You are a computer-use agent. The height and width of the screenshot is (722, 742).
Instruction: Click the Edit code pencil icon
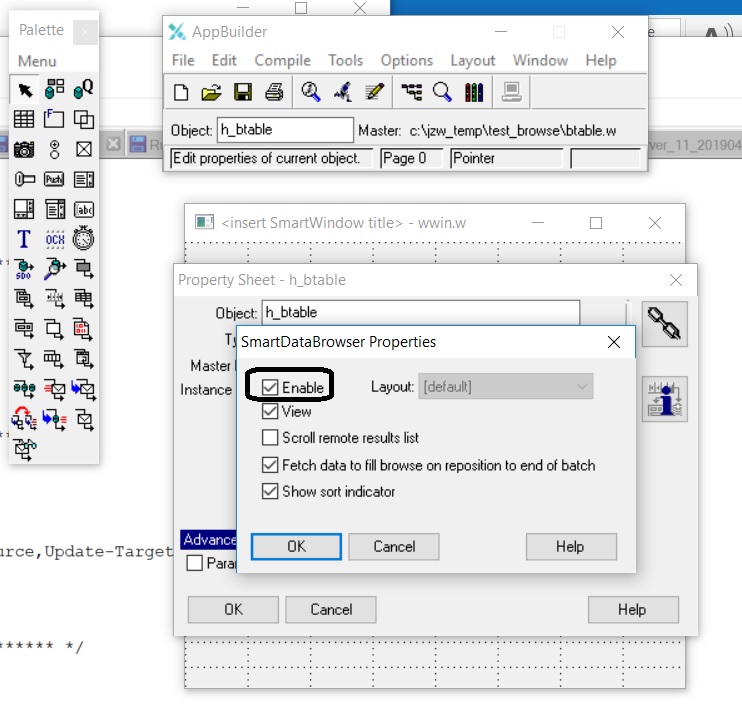pyautogui.click(x=374, y=92)
